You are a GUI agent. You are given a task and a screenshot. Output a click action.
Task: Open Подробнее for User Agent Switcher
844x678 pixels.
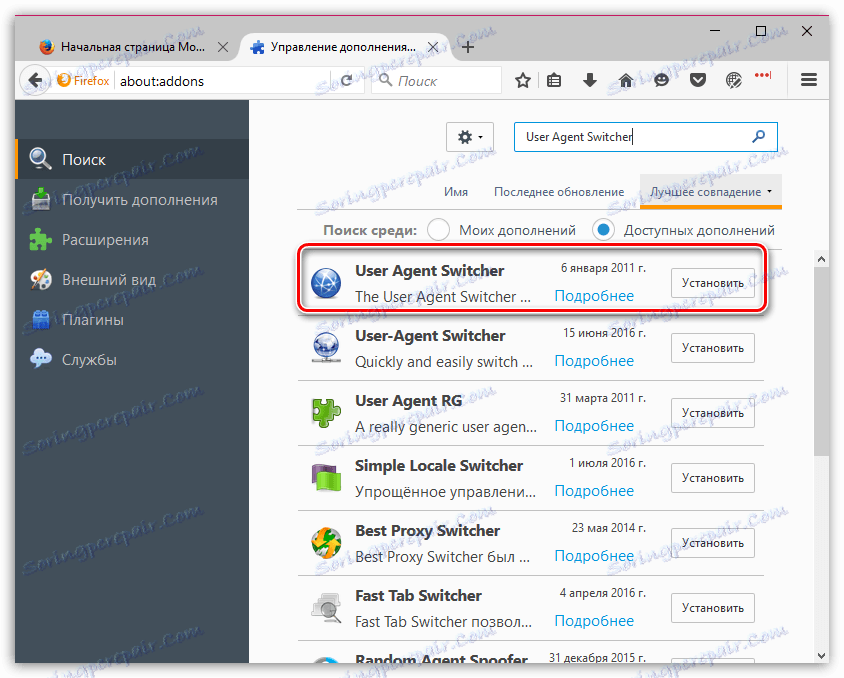(x=594, y=296)
